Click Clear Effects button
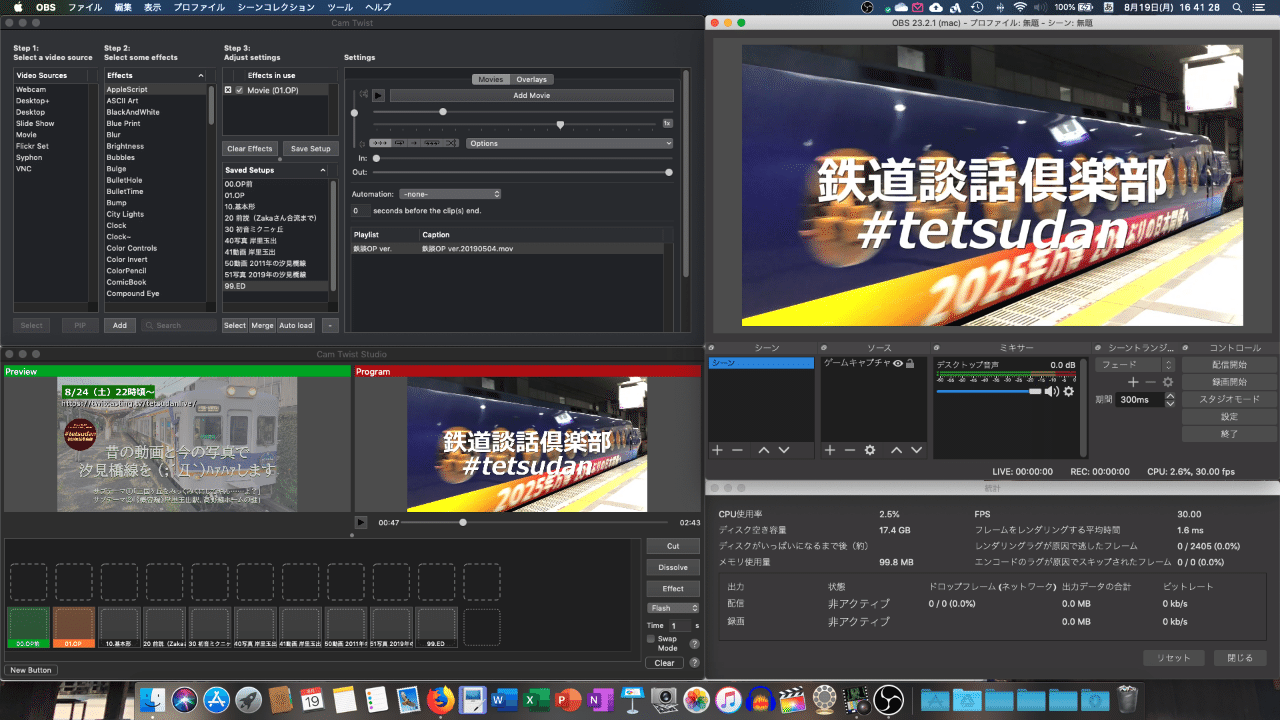 pos(250,149)
